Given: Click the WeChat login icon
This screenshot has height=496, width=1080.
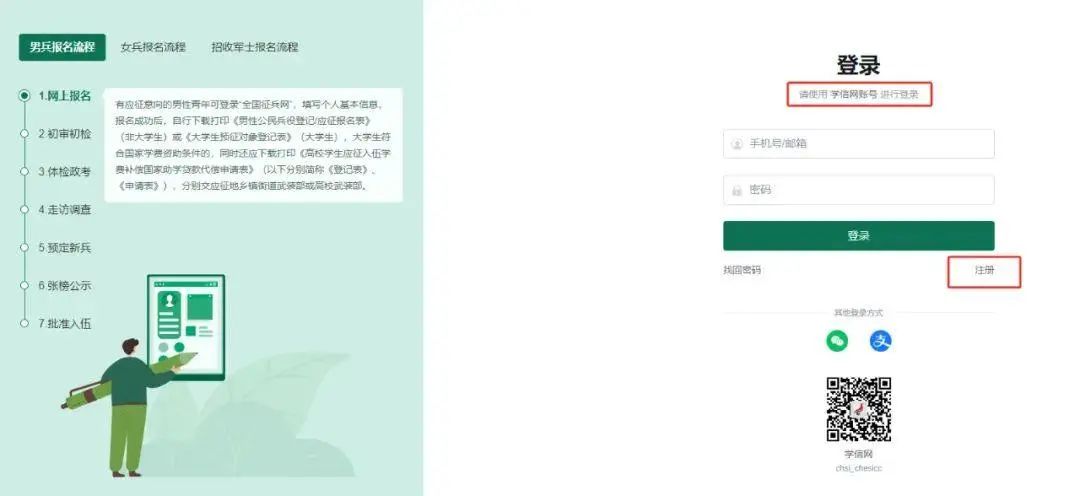Looking at the screenshot, I should tap(837, 341).
